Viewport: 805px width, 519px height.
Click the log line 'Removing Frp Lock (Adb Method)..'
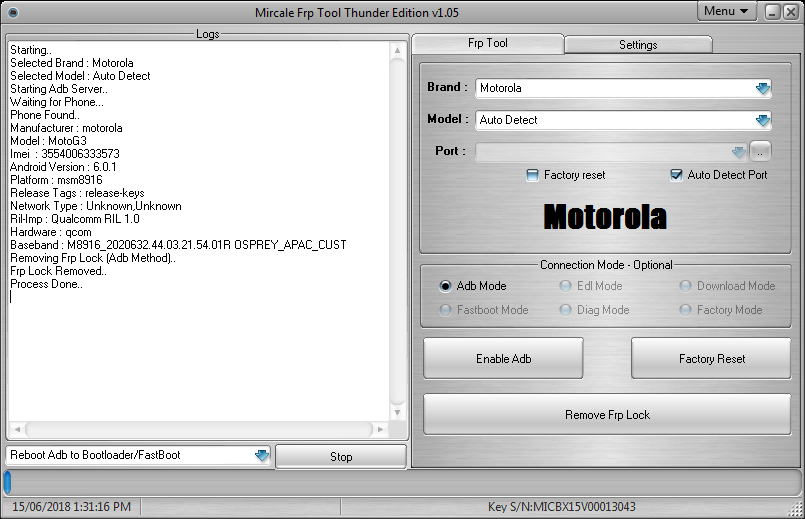tap(93, 258)
